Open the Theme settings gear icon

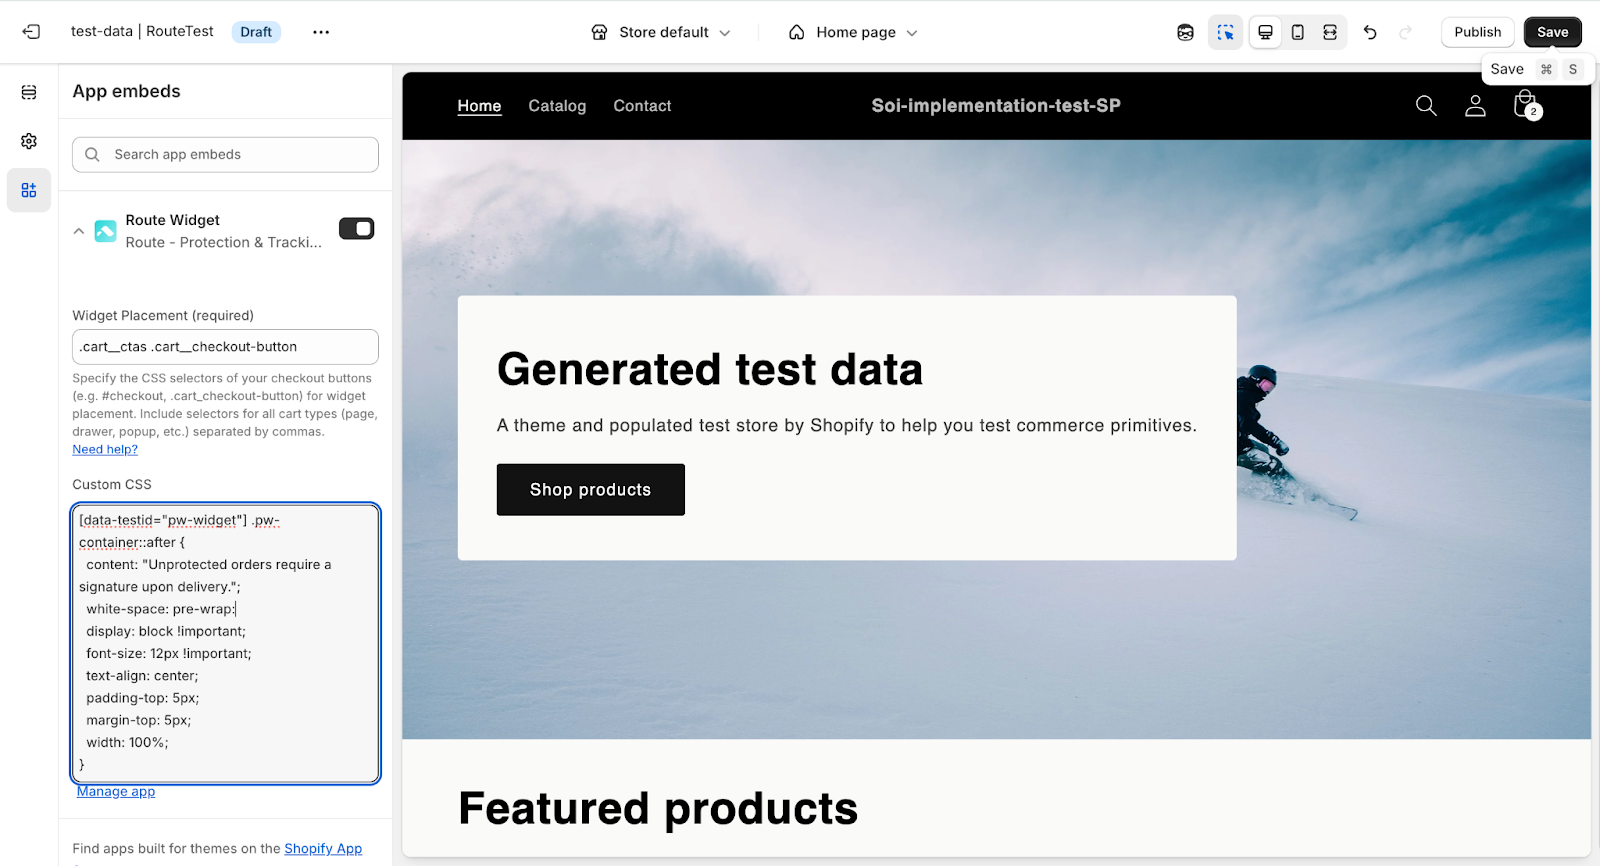[29, 141]
